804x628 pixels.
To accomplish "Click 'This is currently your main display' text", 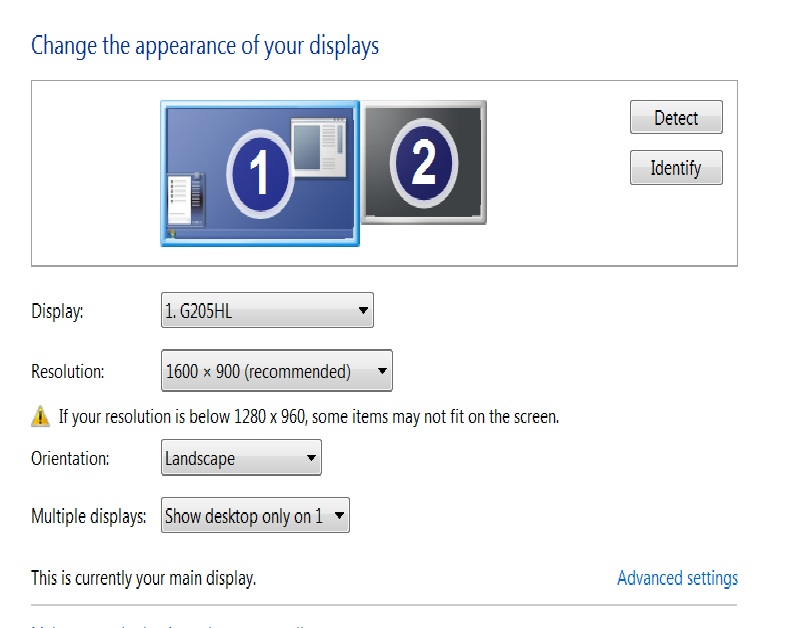I will 143,578.
